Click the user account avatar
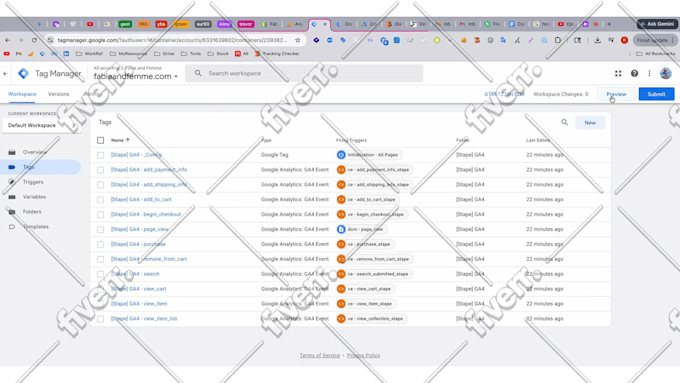Screen dimensions: 680x383 (x=666, y=73)
